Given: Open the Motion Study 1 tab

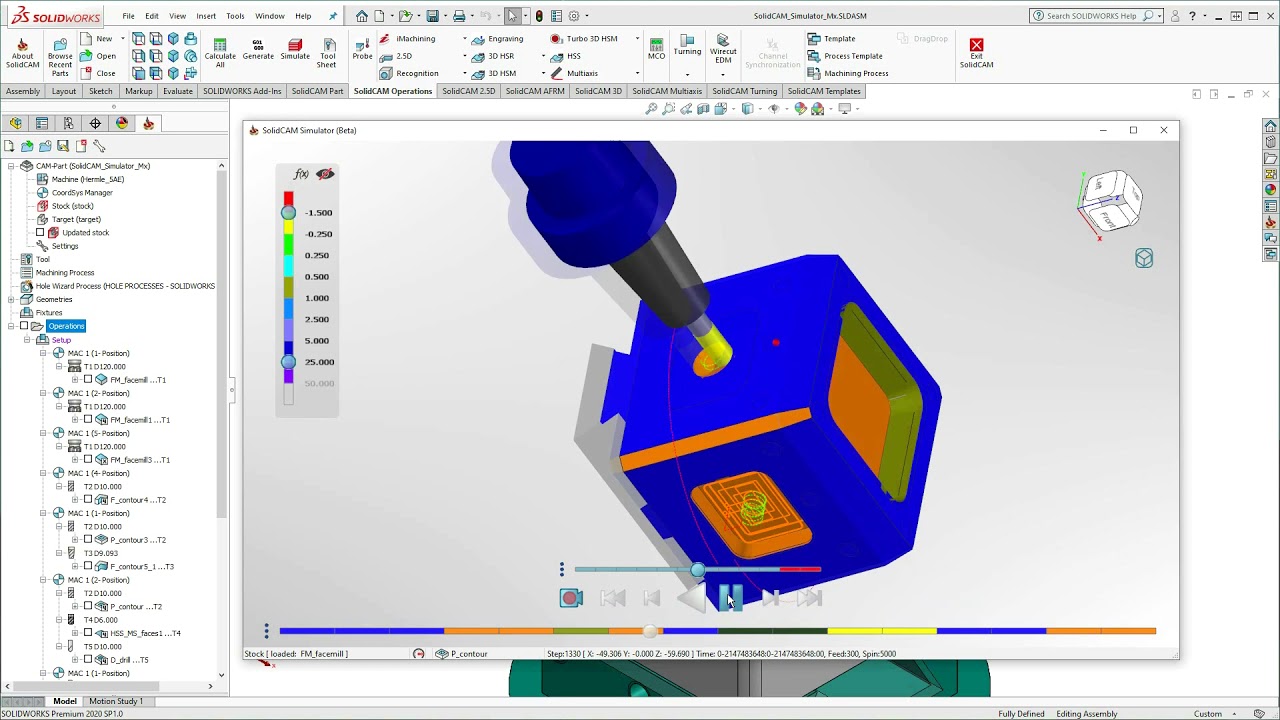Looking at the screenshot, I should (x=116, y=701).
